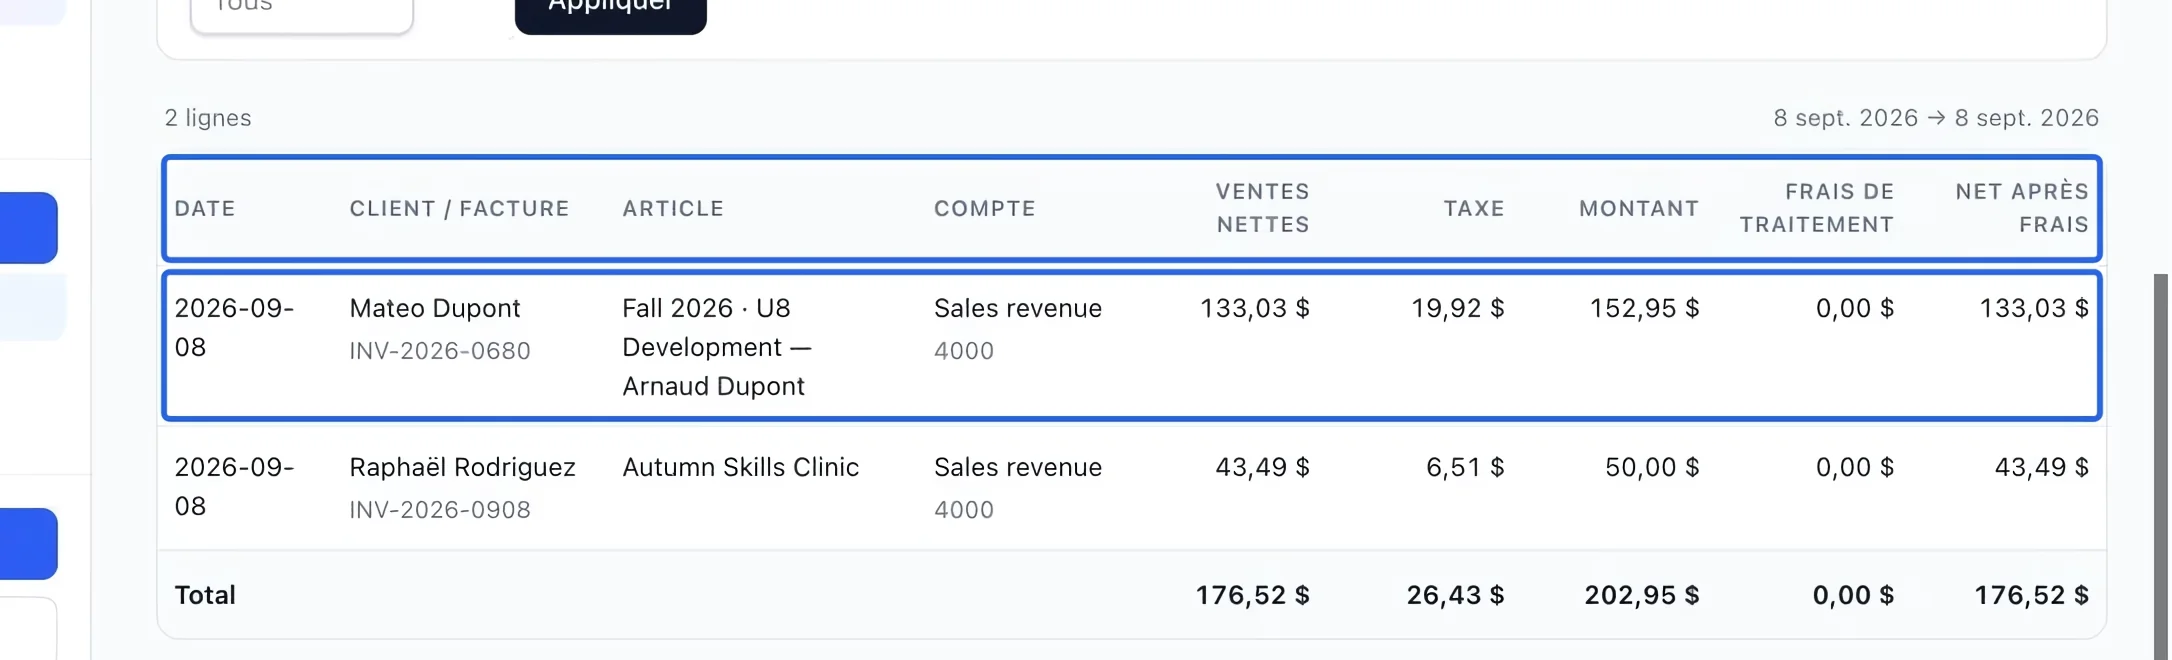
Task: Click the date range 8 sept. 2026 label
Action: [1936, 118]
